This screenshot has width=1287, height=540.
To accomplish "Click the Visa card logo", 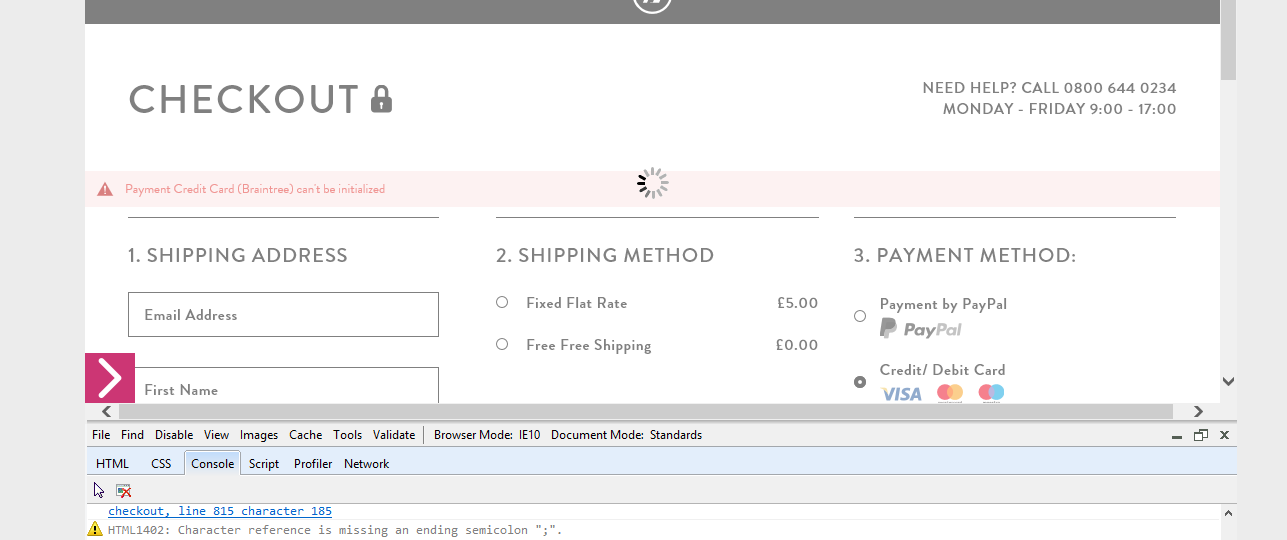I will [x=901, y=394].
